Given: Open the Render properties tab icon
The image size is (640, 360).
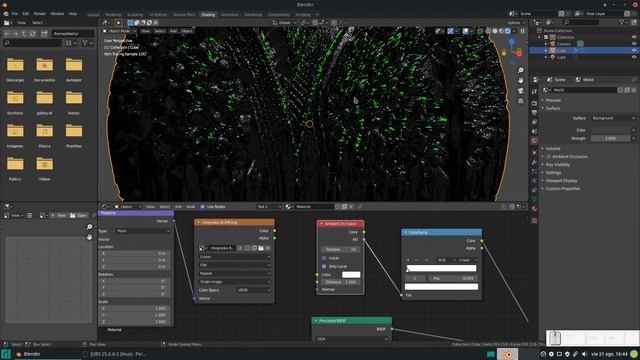Looking at the screenshot, I should pyautogui.click(x=534, y=104).
